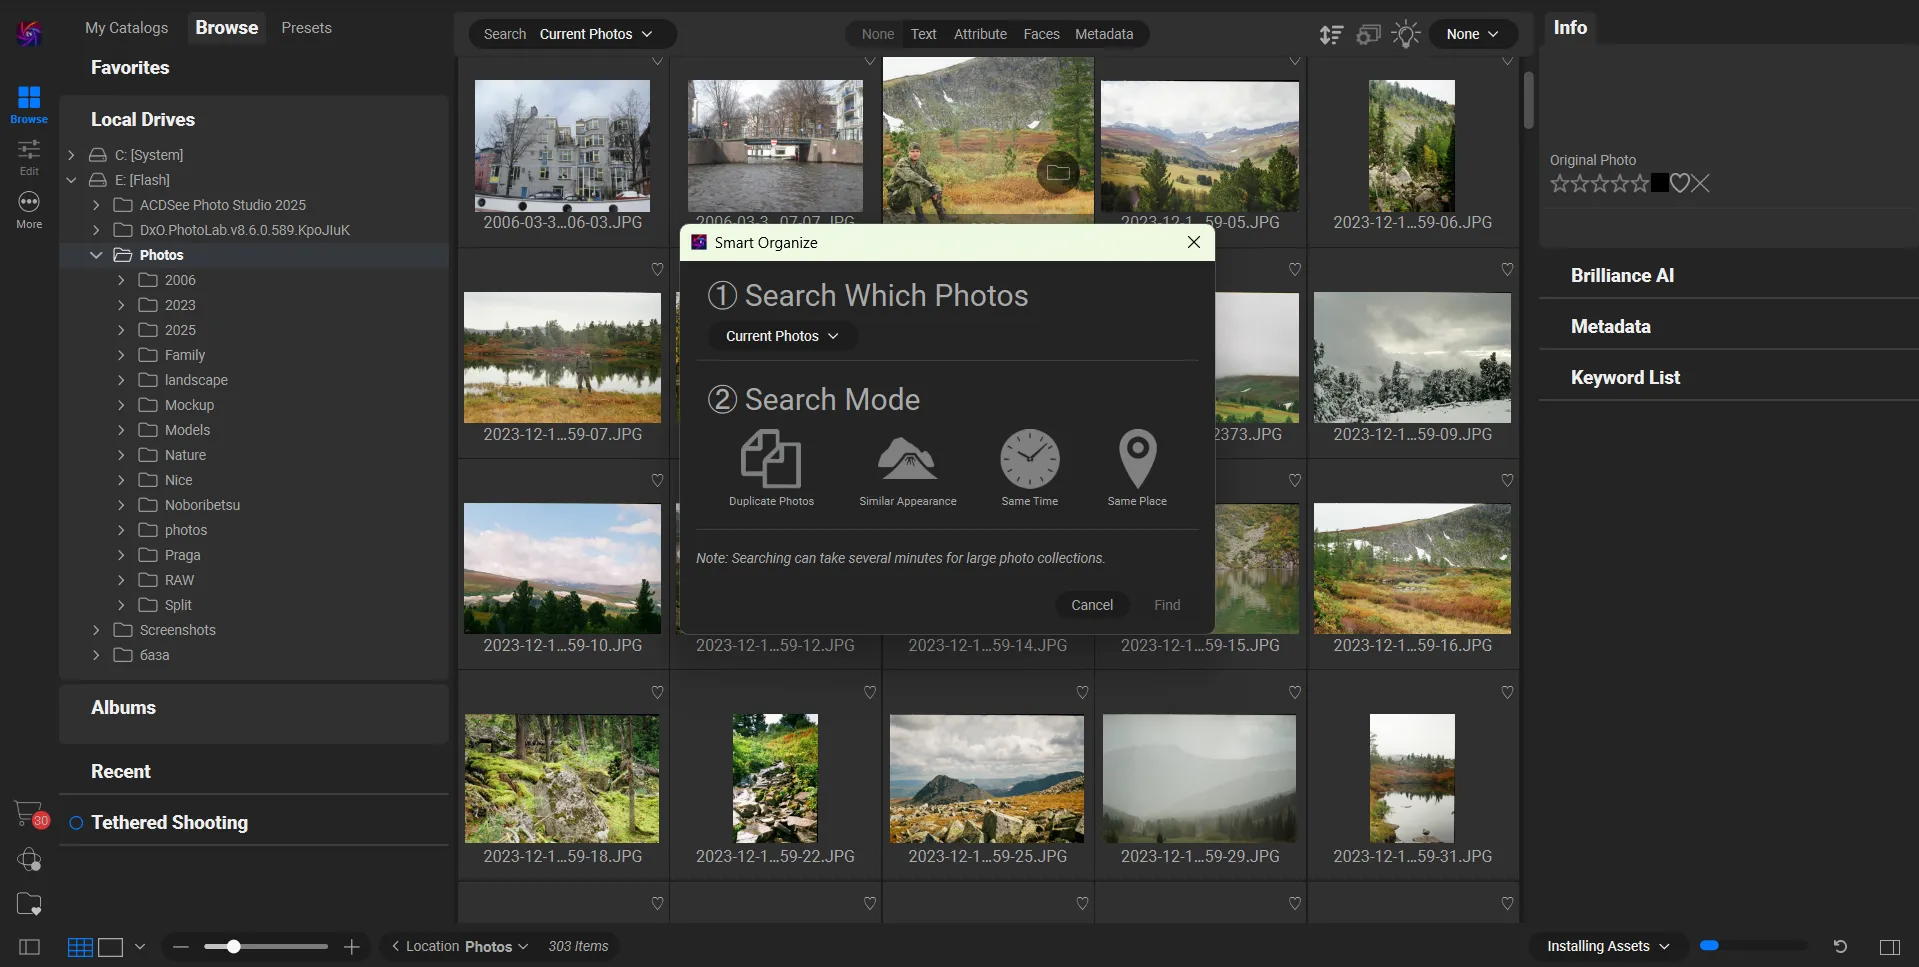Click the stacked images icon in toolbar
This screenshot has width=1919, height=967.
[x=1368, y=35]
